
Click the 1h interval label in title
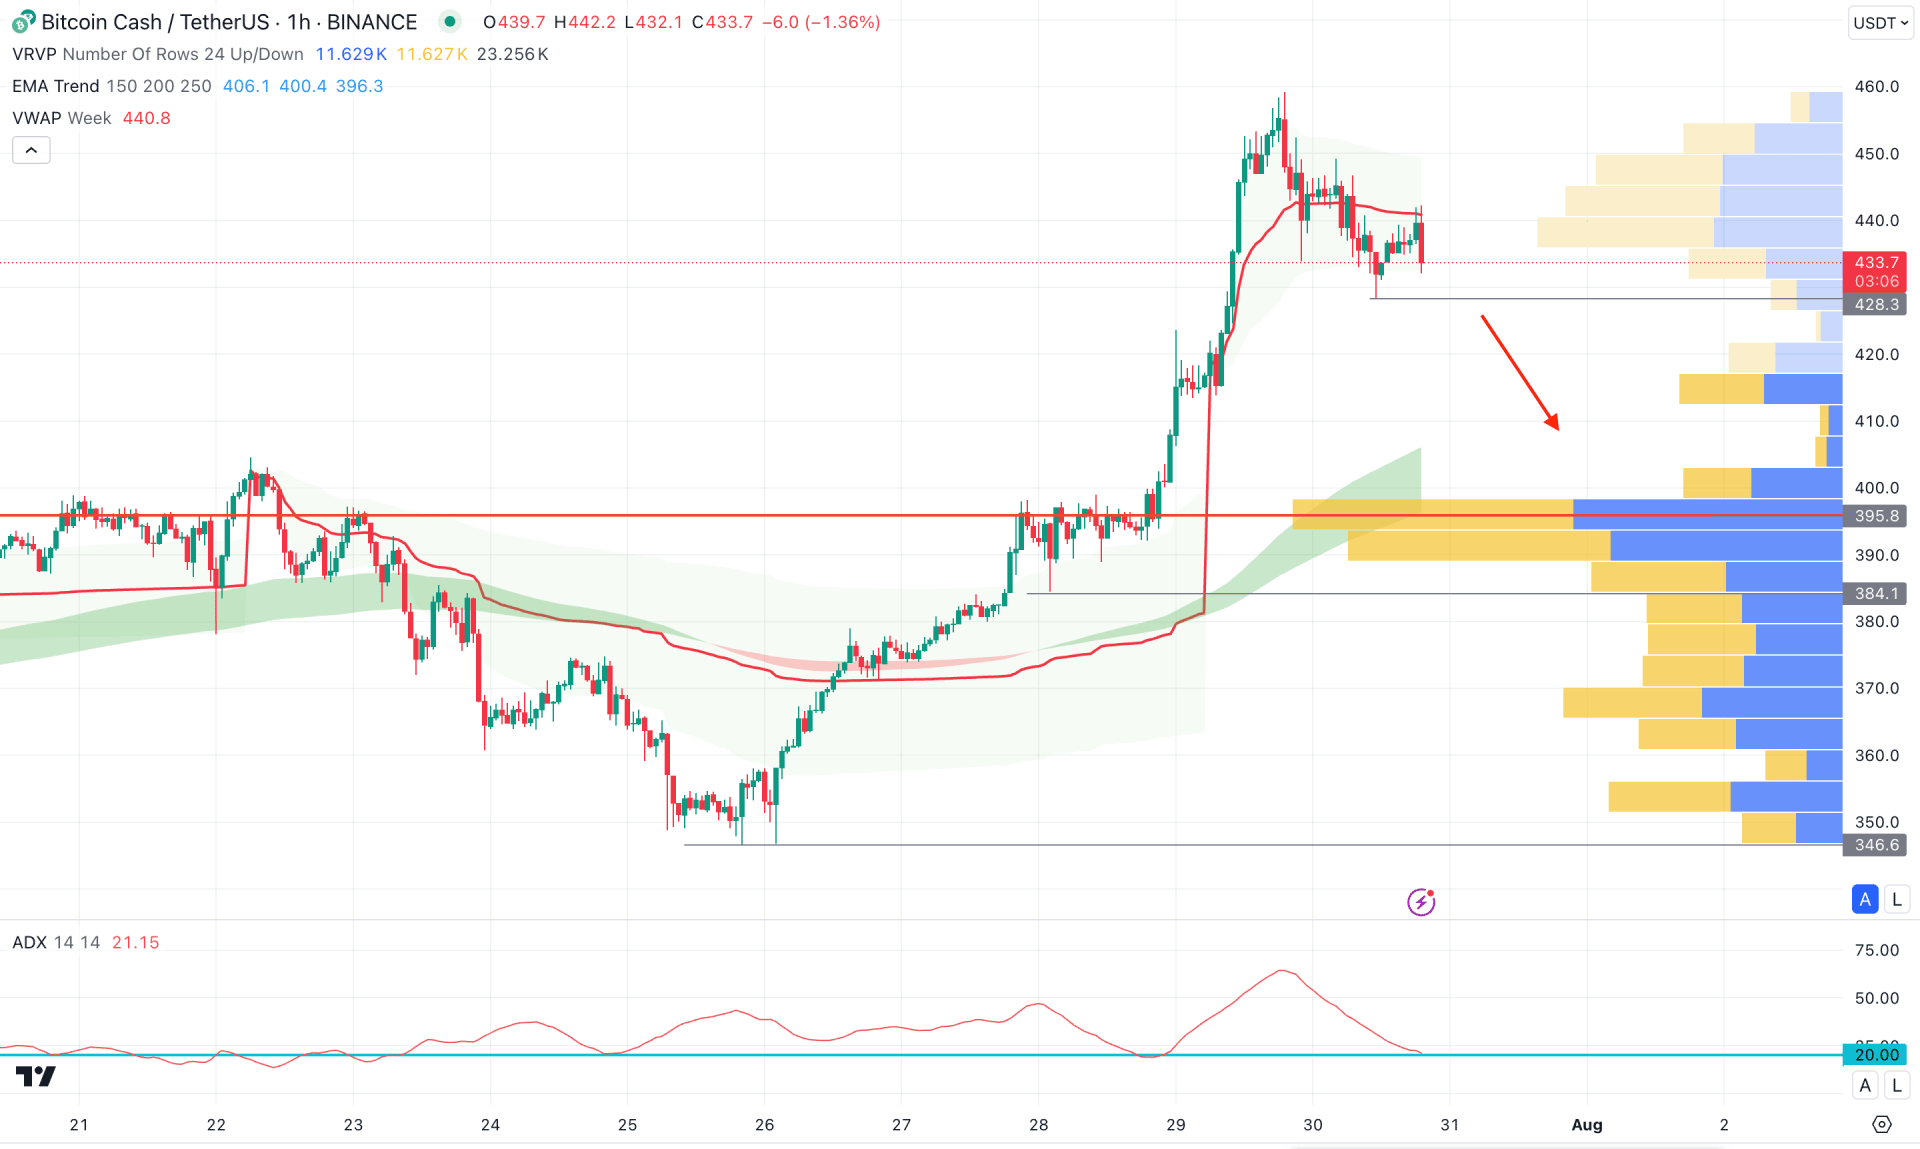pyautogui.click(x=299, y=22)
